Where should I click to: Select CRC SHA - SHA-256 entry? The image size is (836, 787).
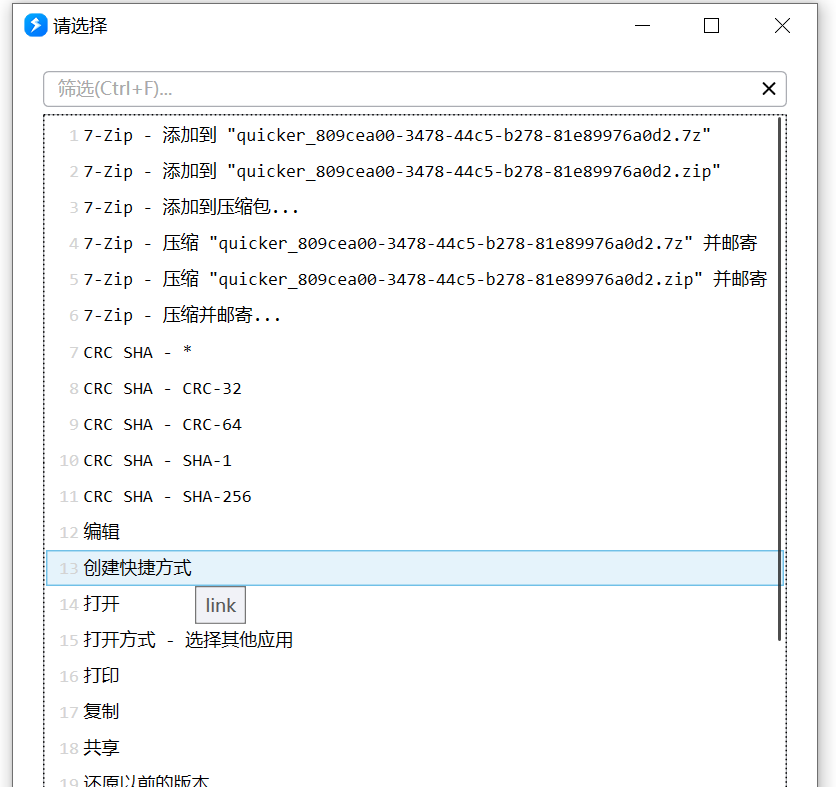tap(414, 496)
